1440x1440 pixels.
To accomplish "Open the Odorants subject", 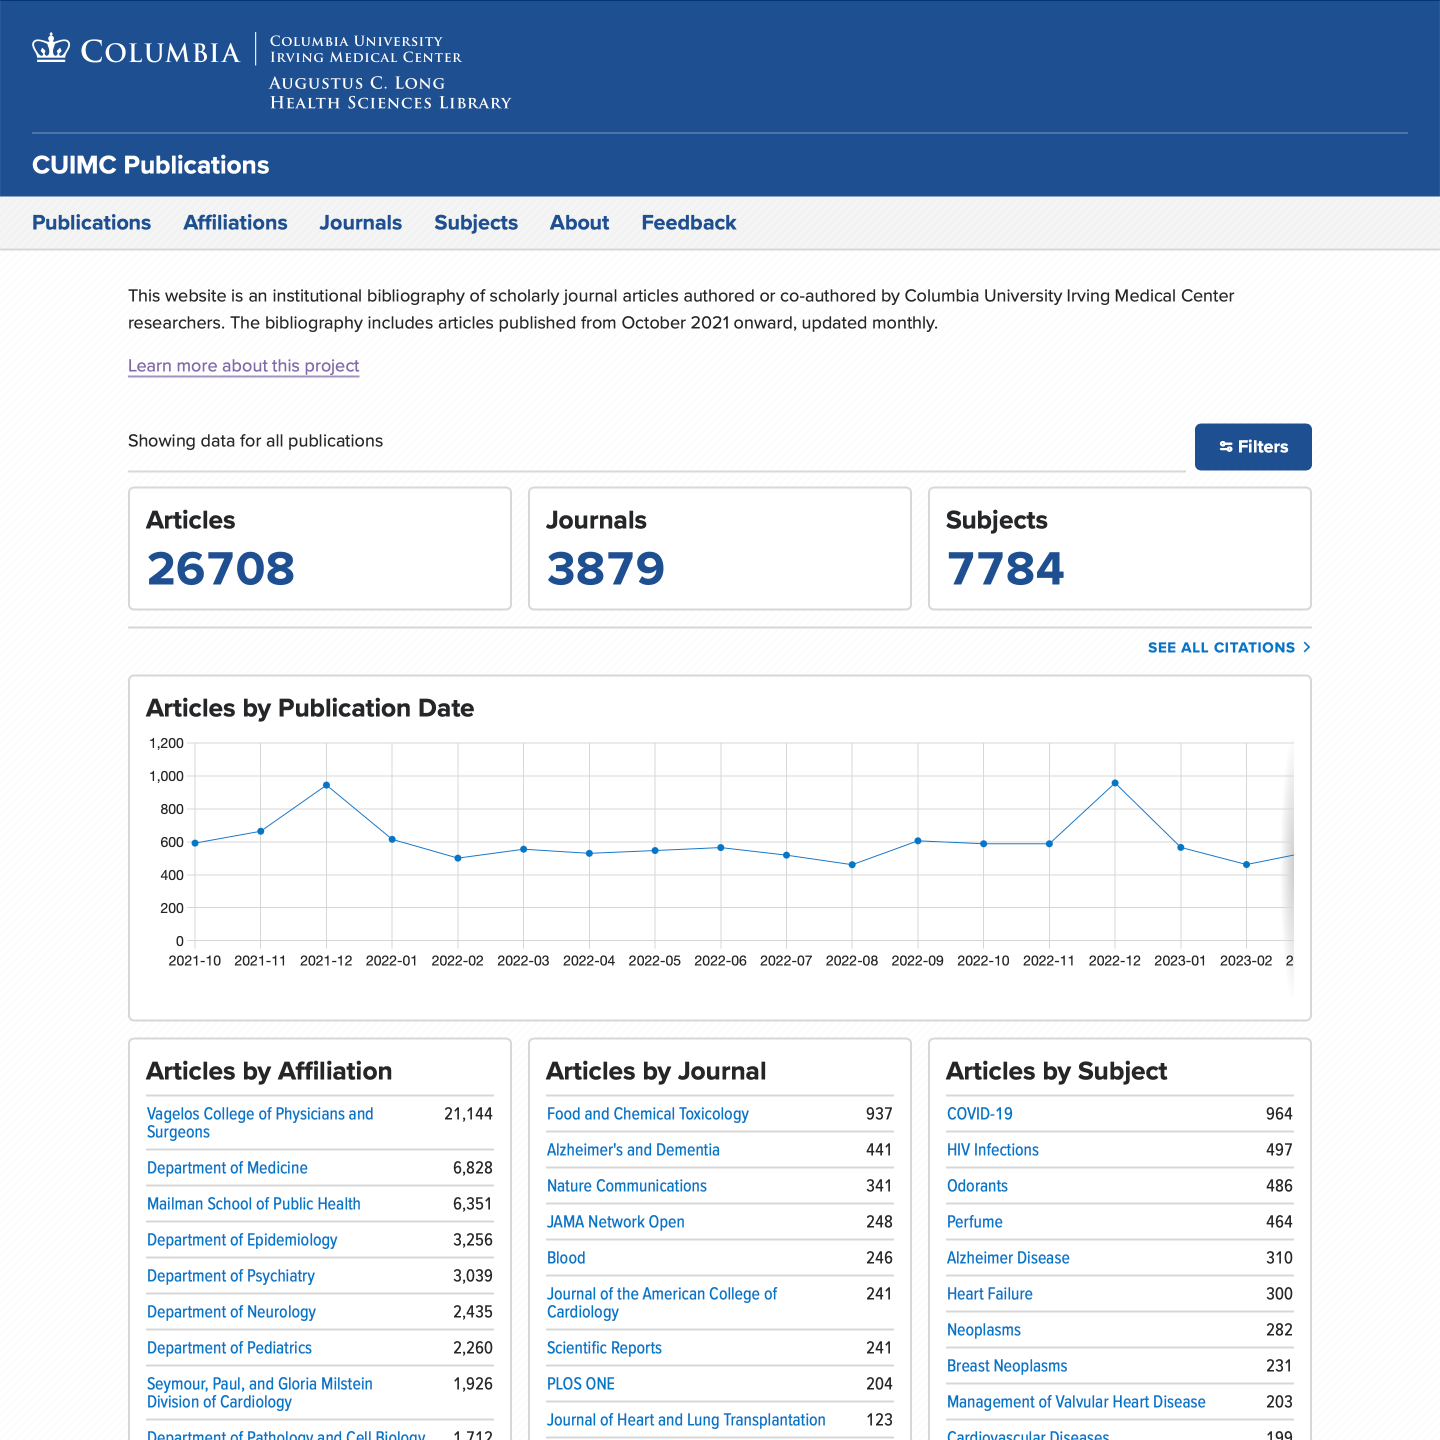I will point(977,1186).
